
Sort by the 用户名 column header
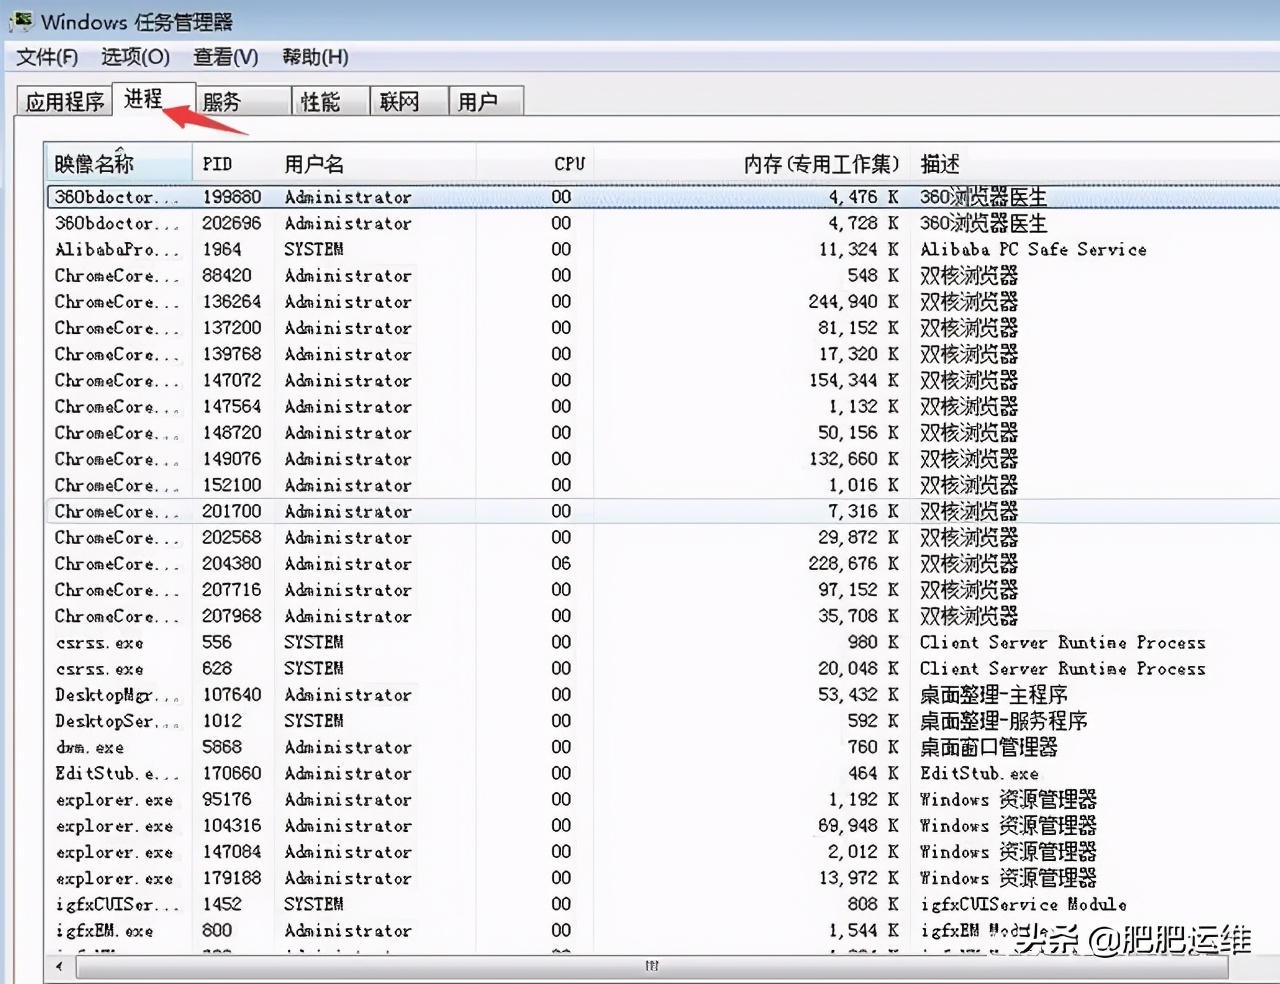pyautogui.click(x=313, y=163)
